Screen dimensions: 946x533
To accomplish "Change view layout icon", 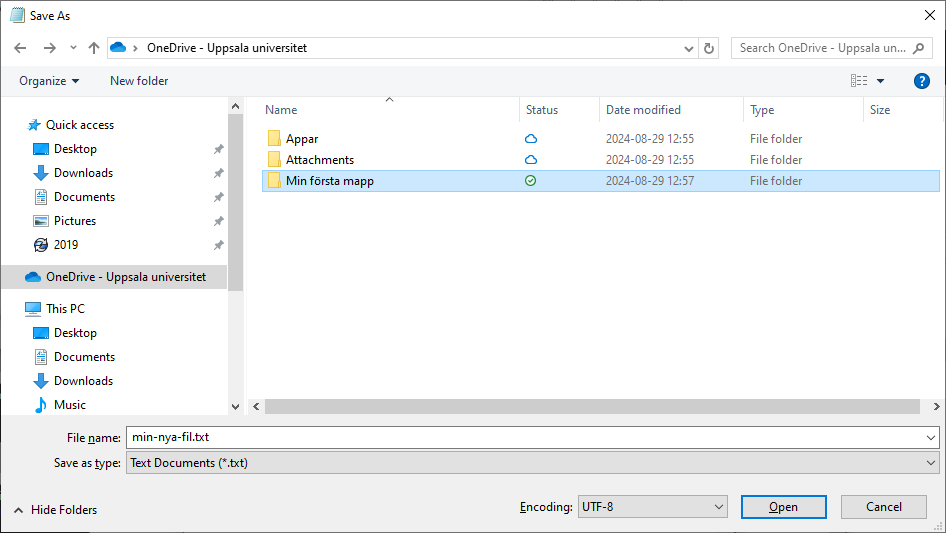I will coord(859,81).
